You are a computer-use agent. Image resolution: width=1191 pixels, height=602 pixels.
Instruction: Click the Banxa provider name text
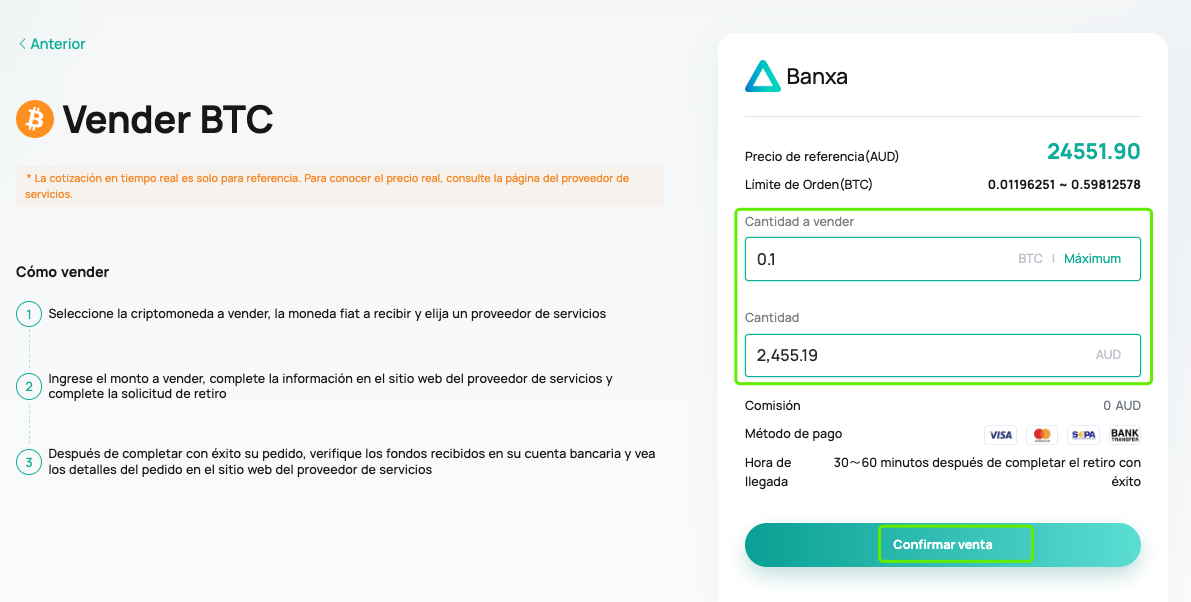817,77
